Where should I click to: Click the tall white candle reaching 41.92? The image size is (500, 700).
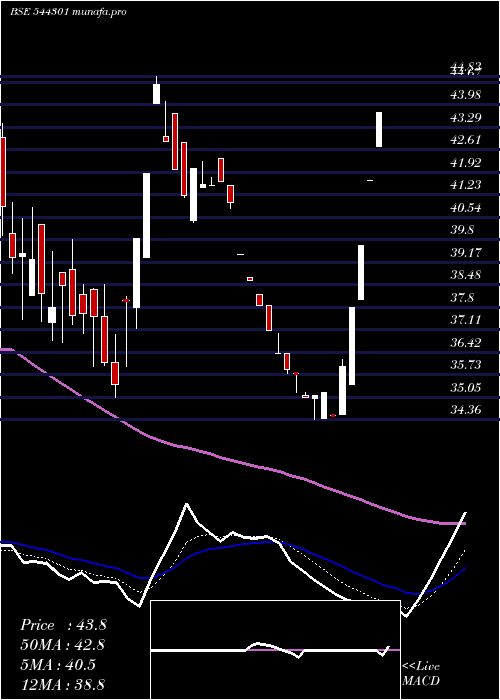coord(146,215)
